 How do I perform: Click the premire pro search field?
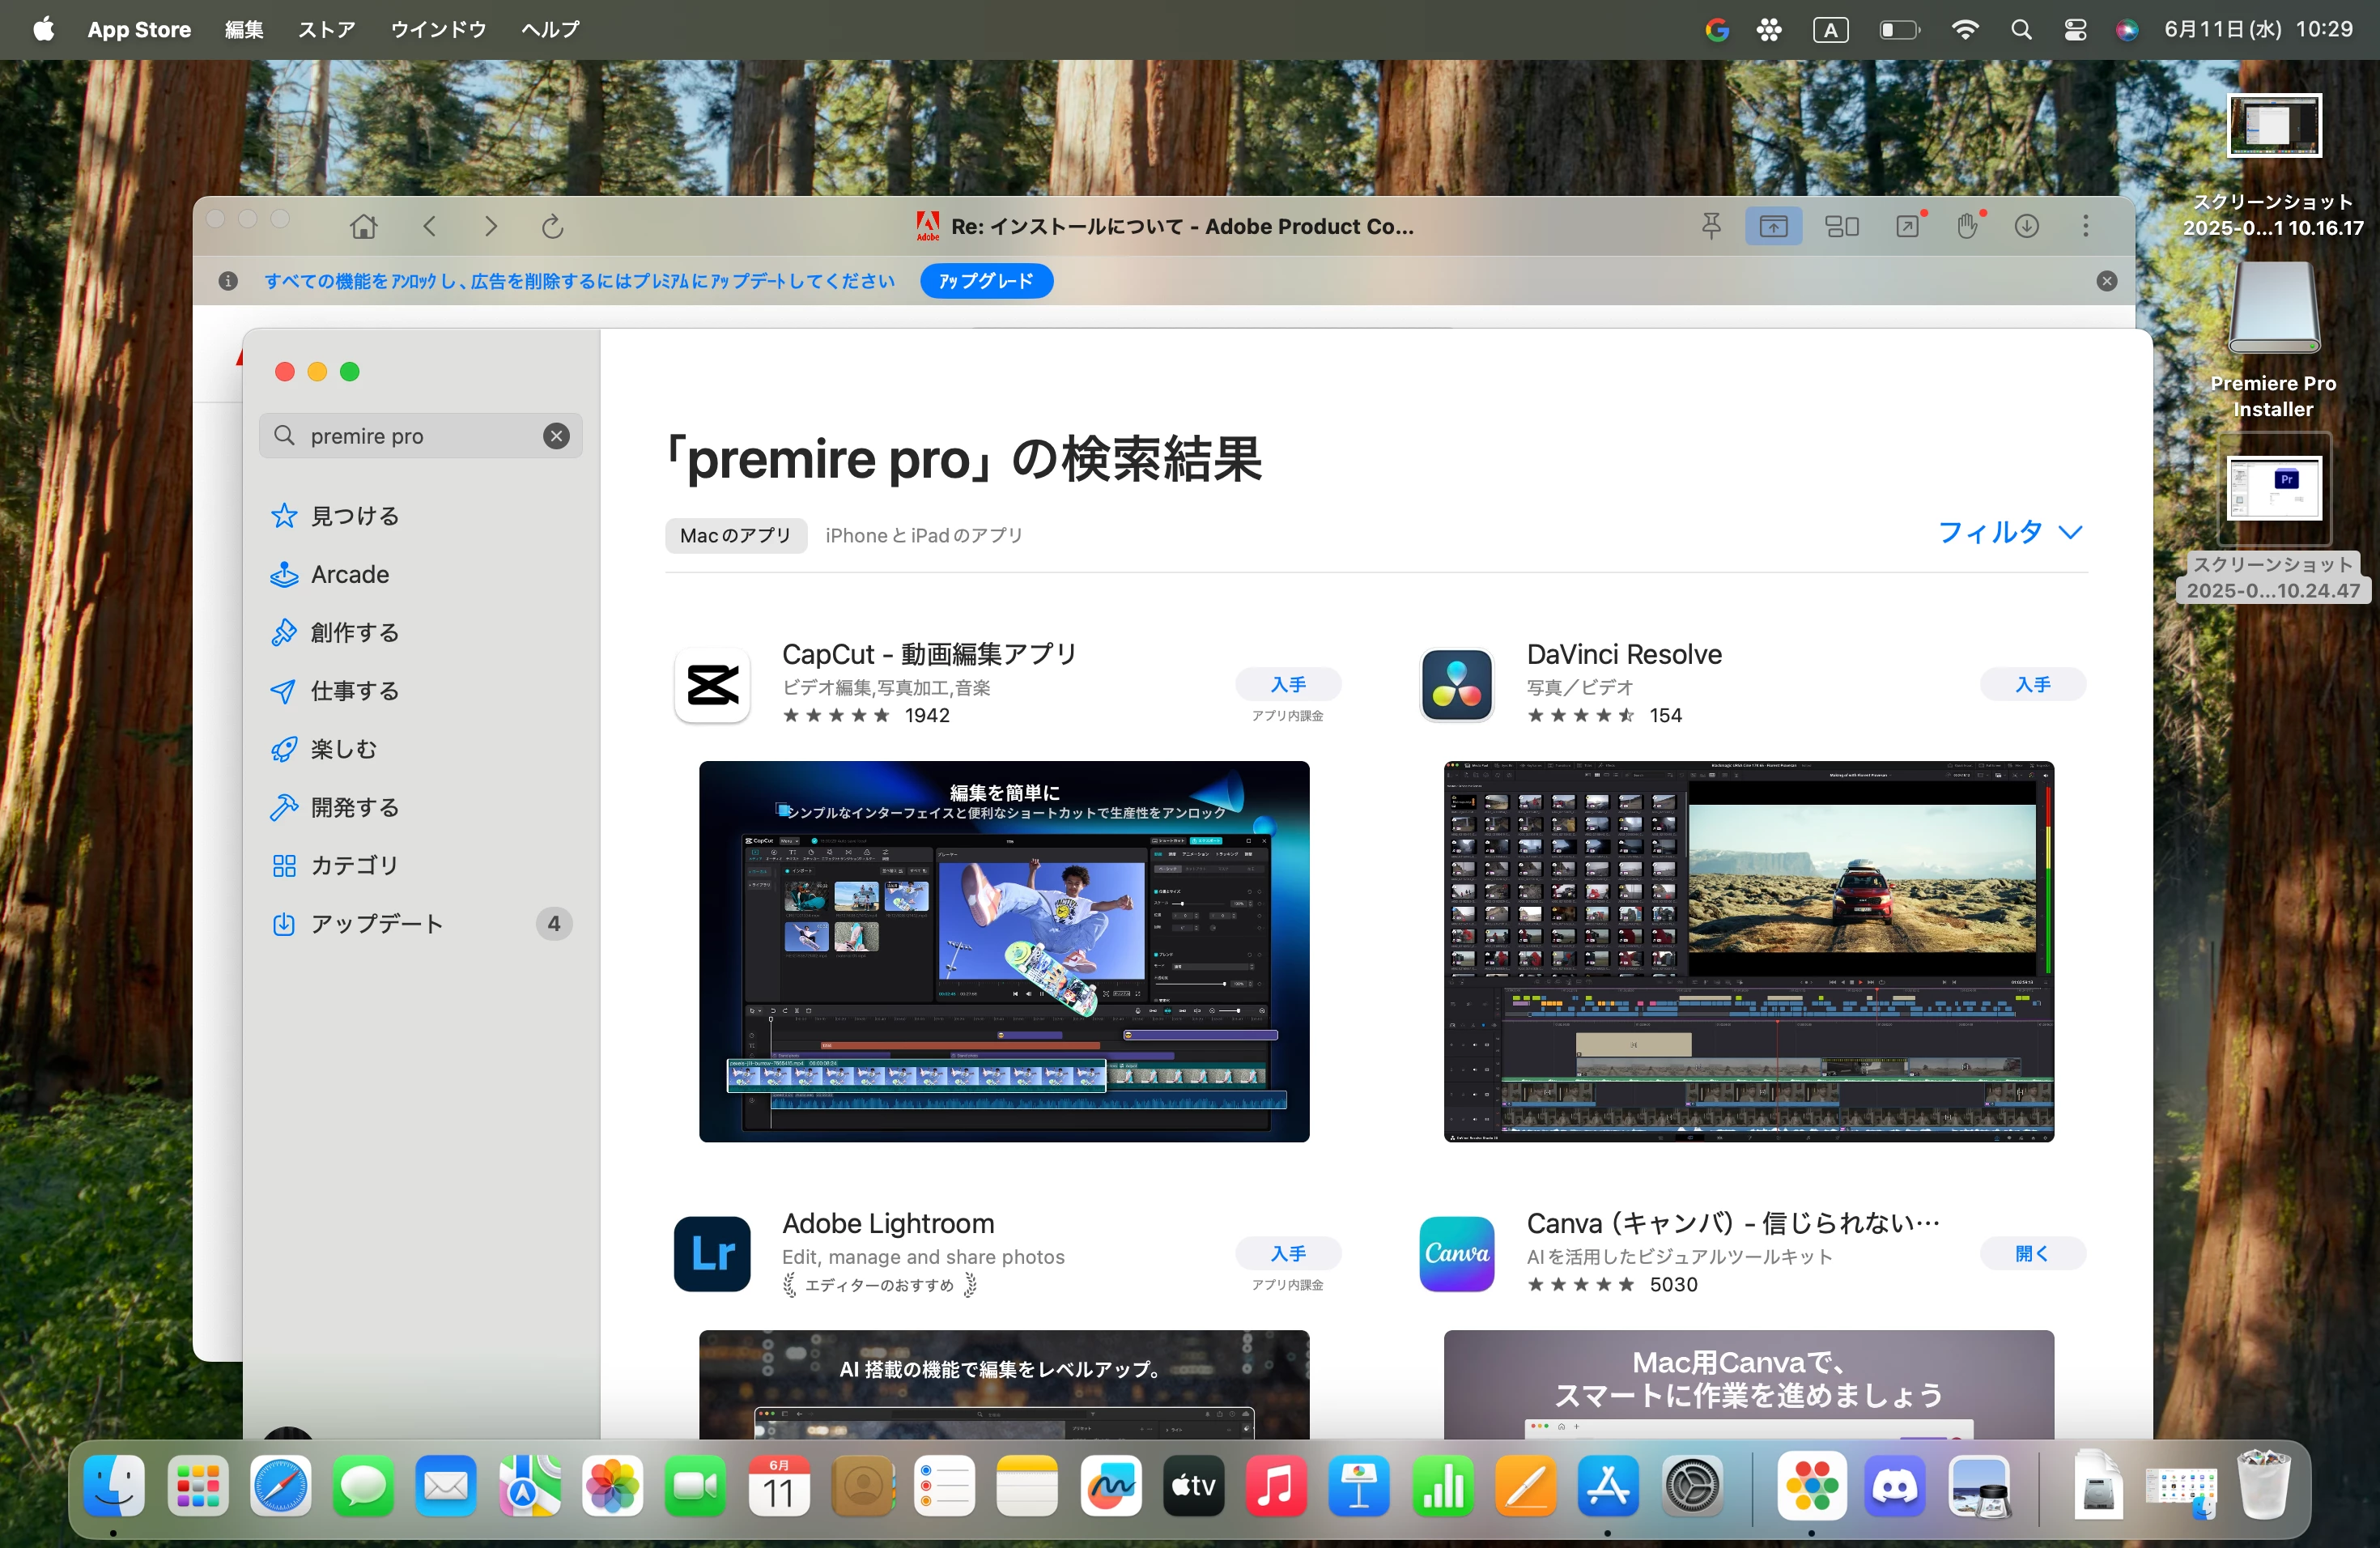pos(420,436)
